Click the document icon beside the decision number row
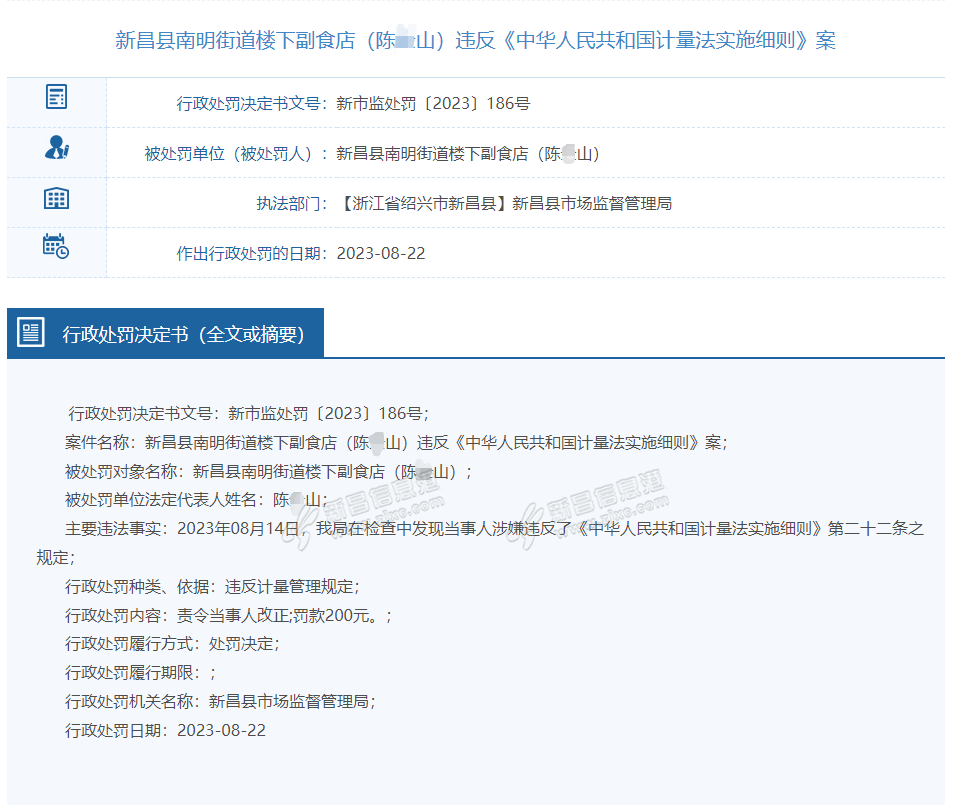The width and height of the screenshot is (953, 806). 56,97
